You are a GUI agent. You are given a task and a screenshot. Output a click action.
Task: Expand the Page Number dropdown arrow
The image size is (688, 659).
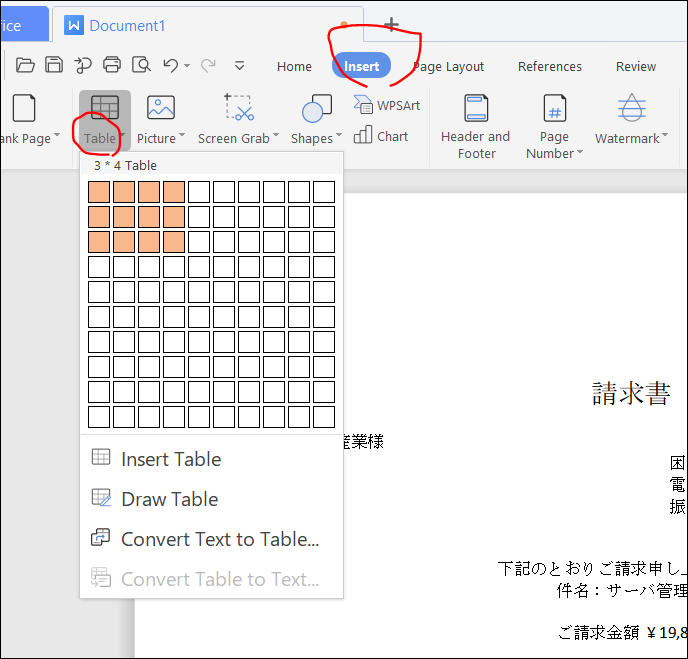[580, 151]
